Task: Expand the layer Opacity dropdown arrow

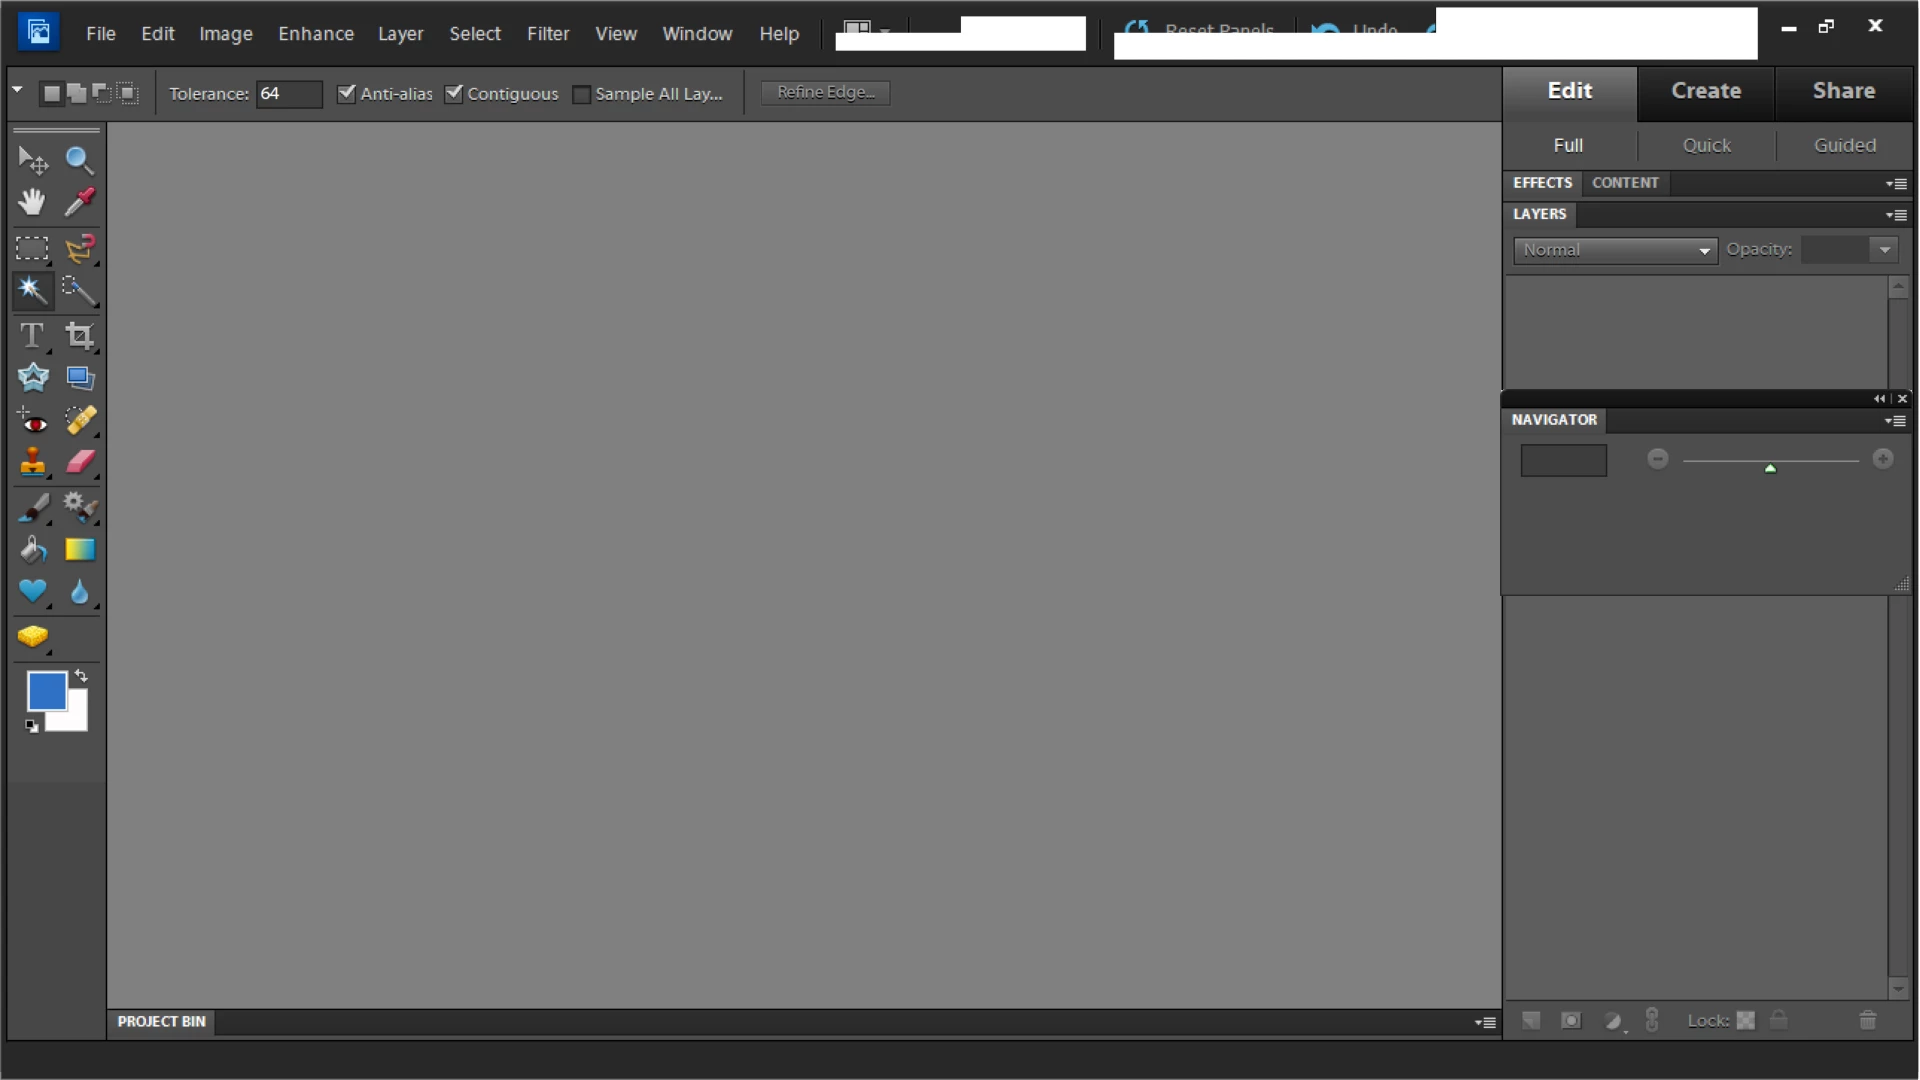Action: (1884, 250)
